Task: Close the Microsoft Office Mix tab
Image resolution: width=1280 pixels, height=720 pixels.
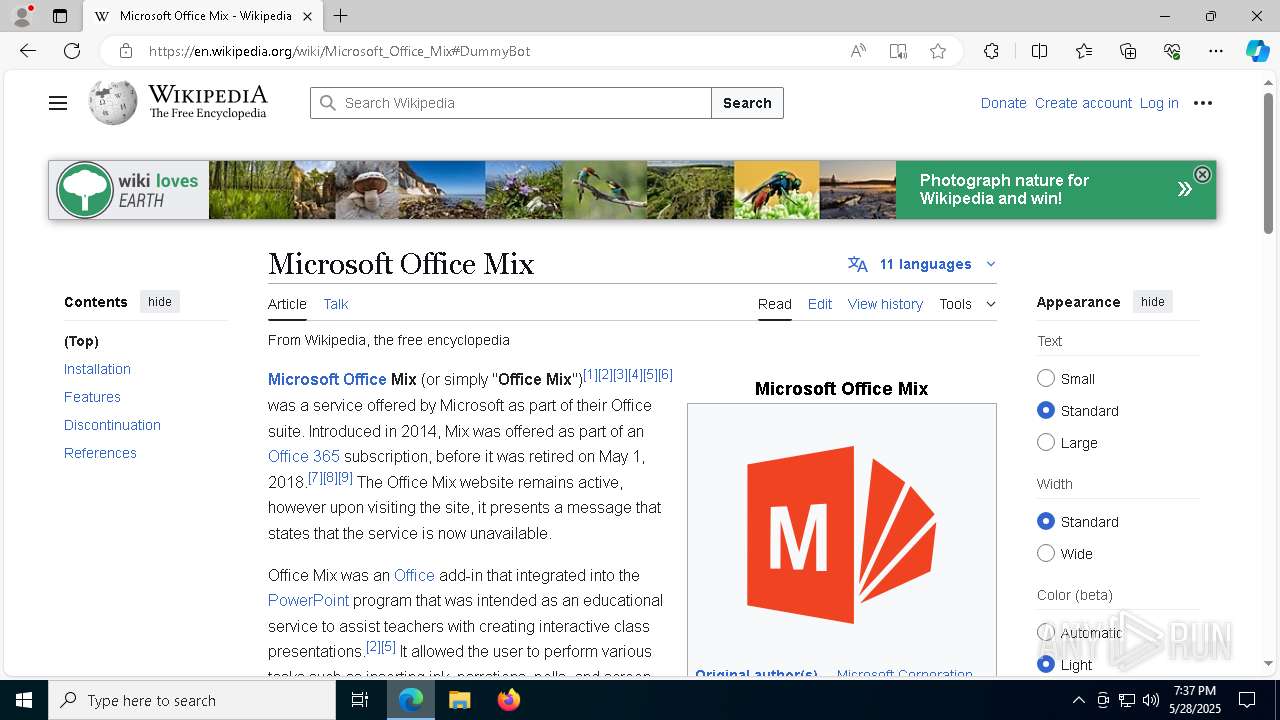Action: pyautogui.click(x=308, y=16)
